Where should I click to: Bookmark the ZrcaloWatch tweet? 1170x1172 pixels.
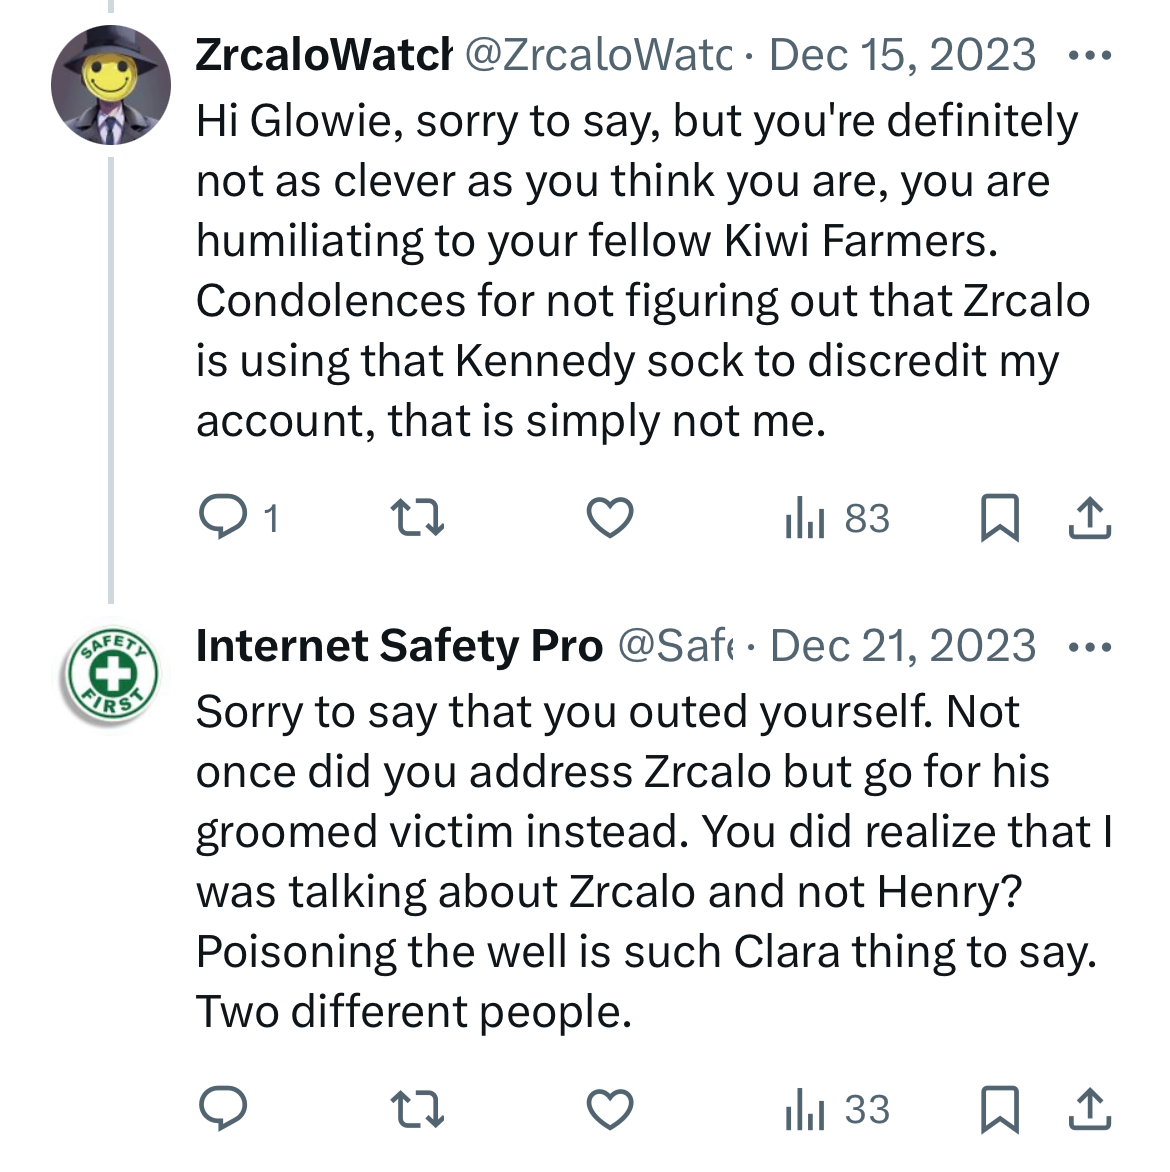coord(999,518)
